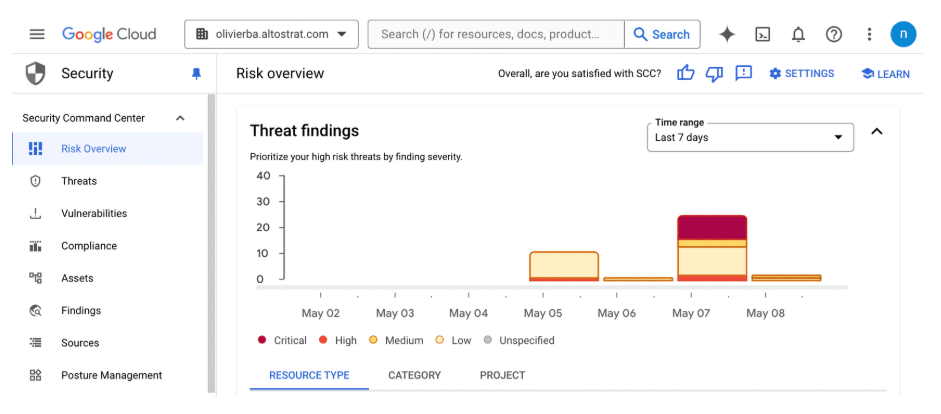Toggle the Low legend entry
The height and width of the screenshot is (414, 941).
click(453, 340)
